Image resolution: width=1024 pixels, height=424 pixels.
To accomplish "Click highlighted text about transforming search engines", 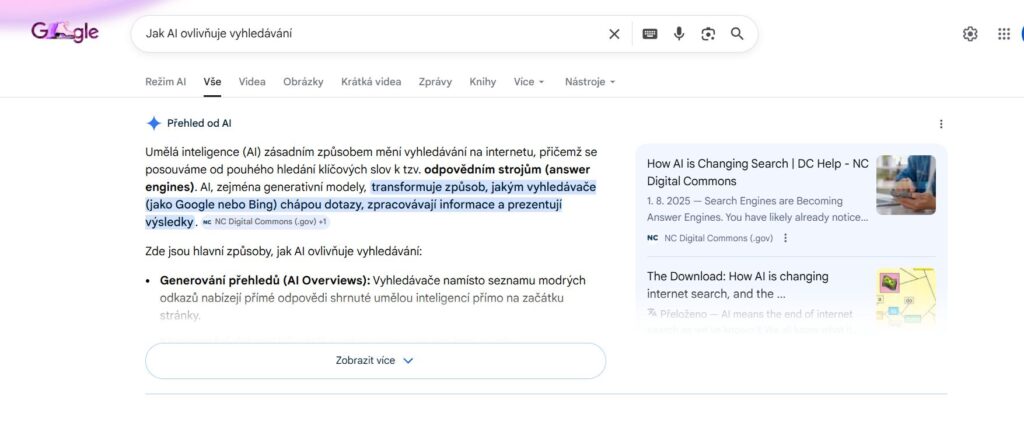I will [x=370, y=204].
